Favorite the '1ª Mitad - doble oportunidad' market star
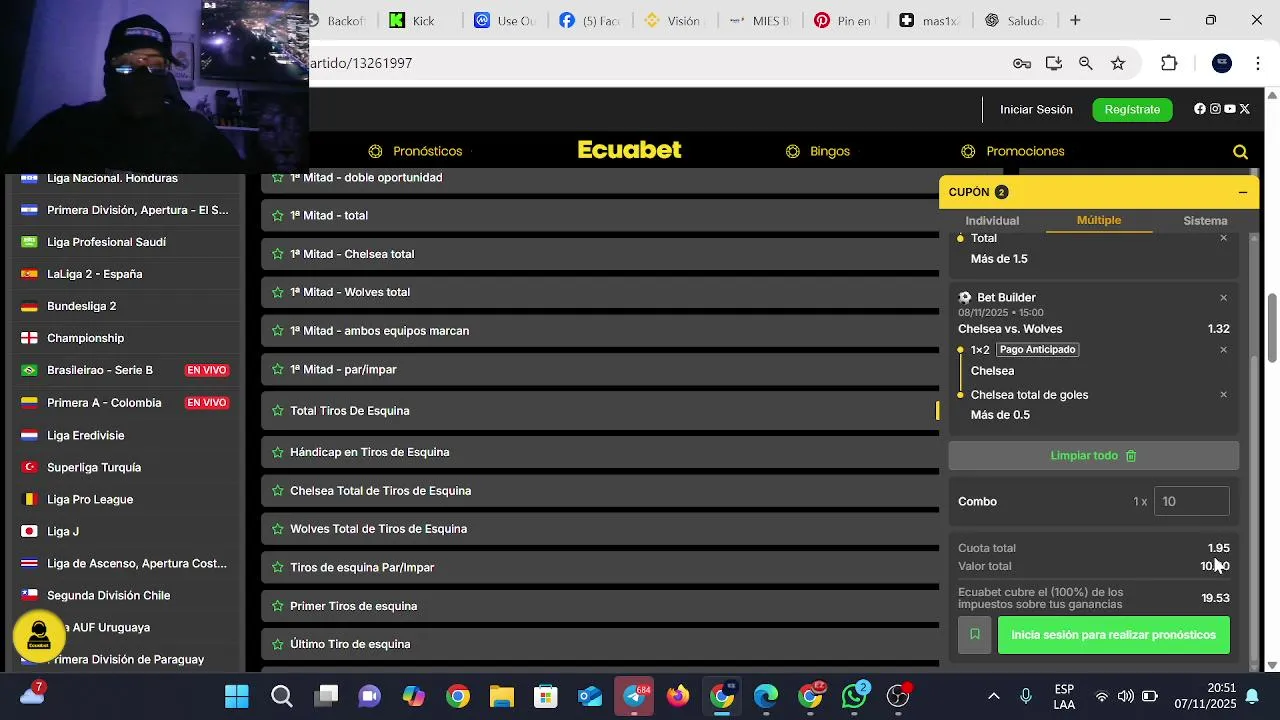Screen dimensions: 1280x720 tap(278, 178)
